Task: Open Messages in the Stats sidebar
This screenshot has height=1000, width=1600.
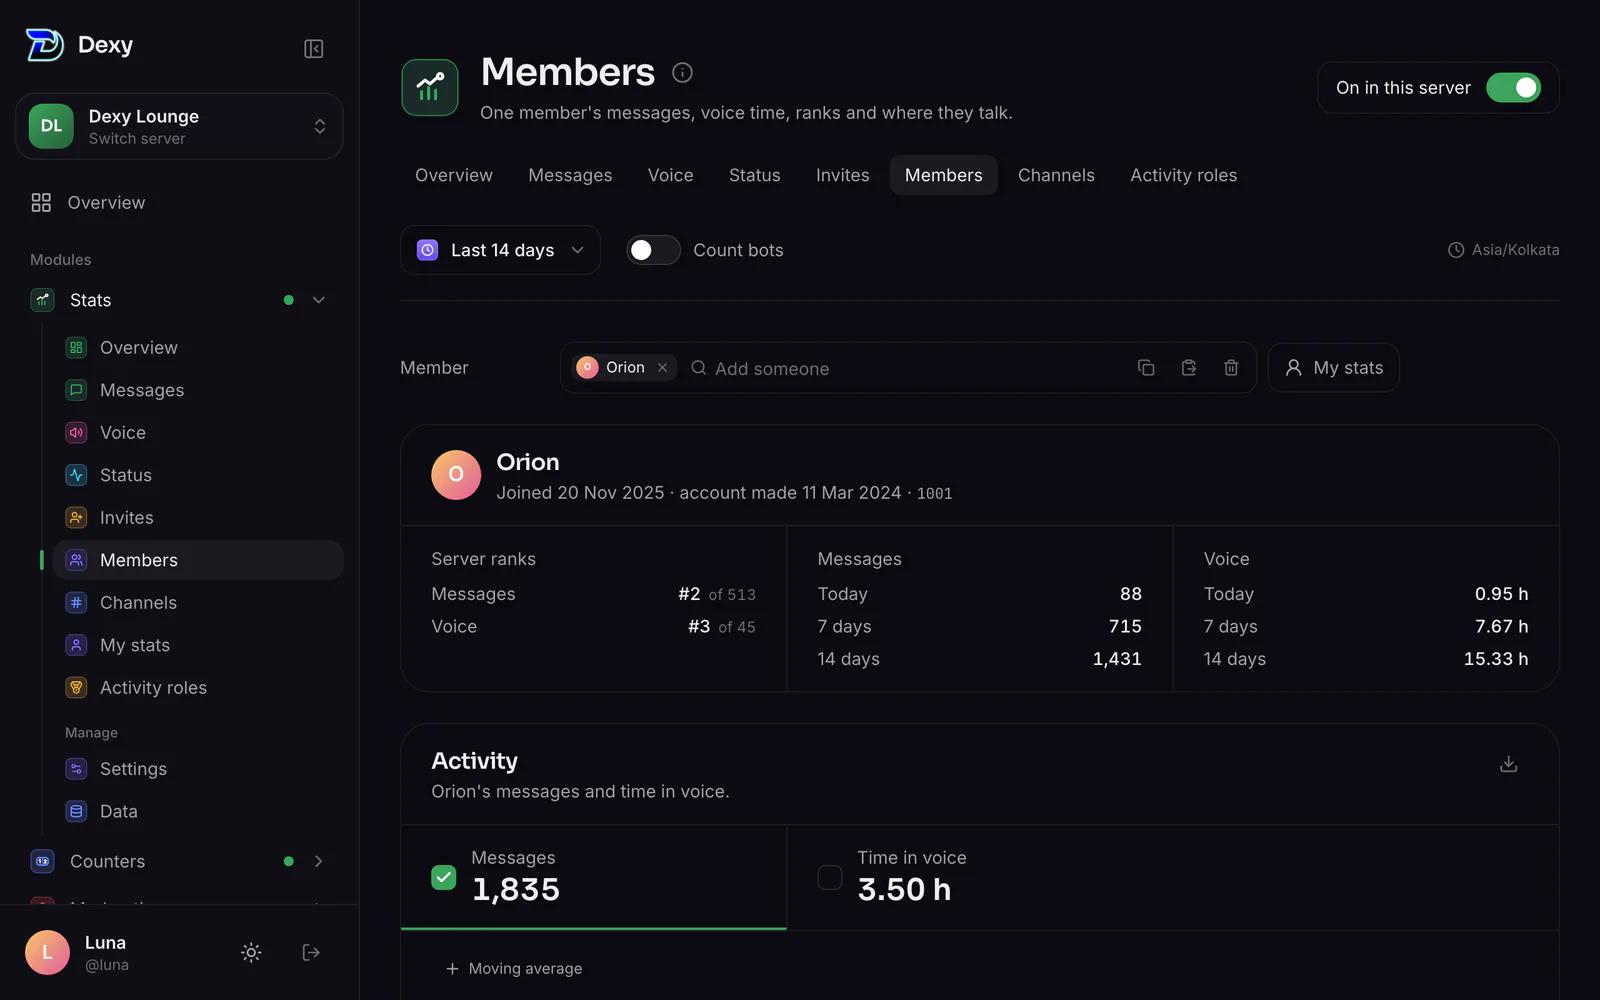Action: point(198,390)
